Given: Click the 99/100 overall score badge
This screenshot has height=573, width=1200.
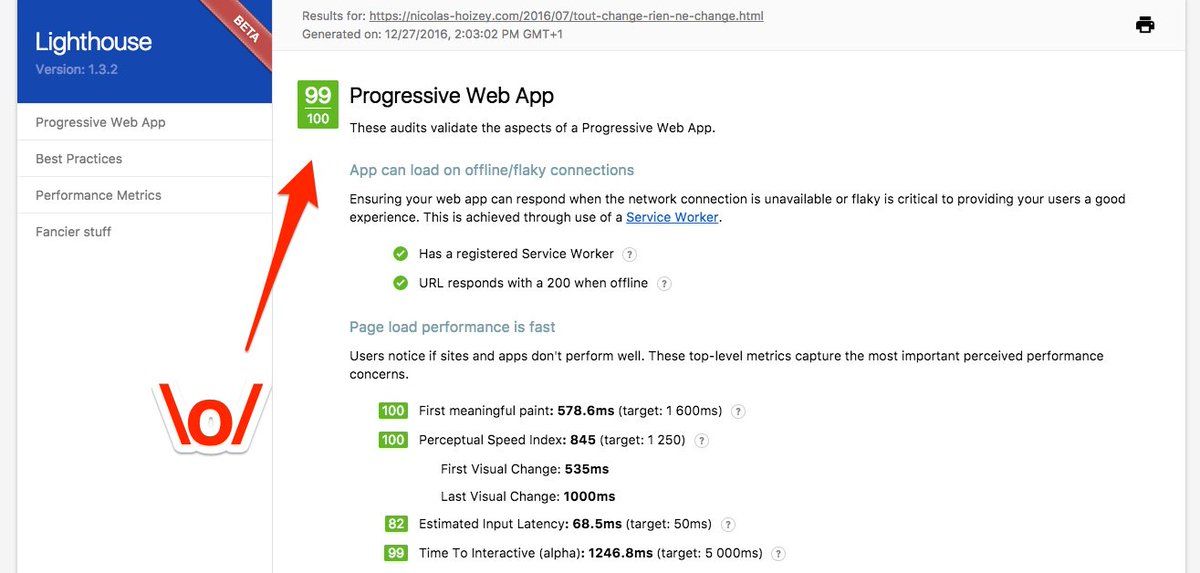Looking at the screenshot, I should (318, 105).
